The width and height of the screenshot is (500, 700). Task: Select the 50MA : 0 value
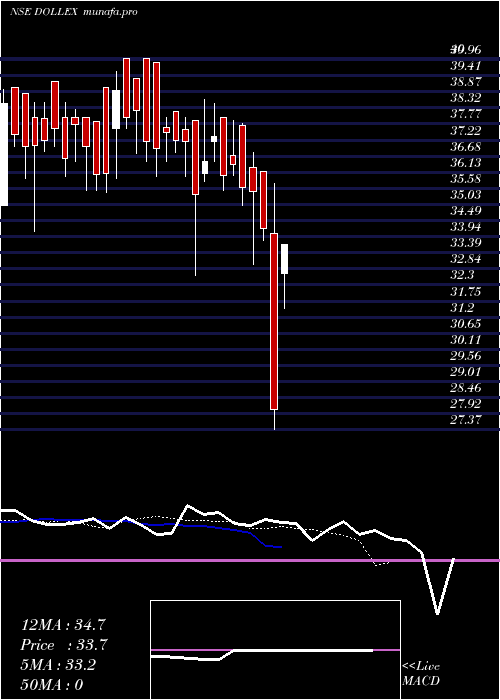tap(52, 685)
